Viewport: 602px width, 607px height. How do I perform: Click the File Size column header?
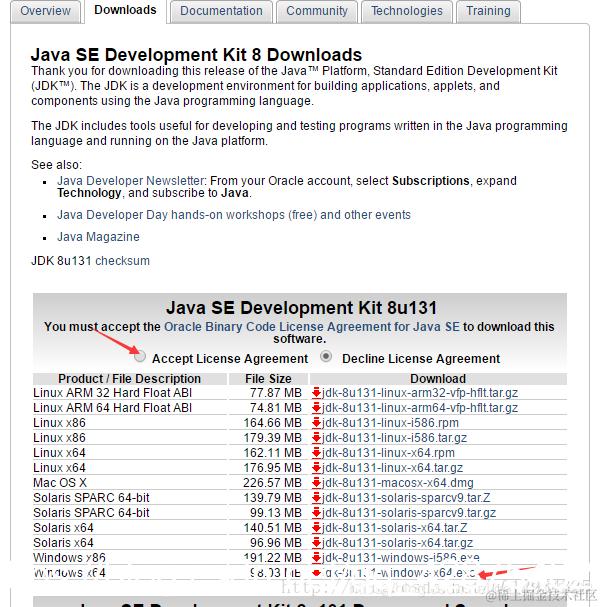coord(268,379)
